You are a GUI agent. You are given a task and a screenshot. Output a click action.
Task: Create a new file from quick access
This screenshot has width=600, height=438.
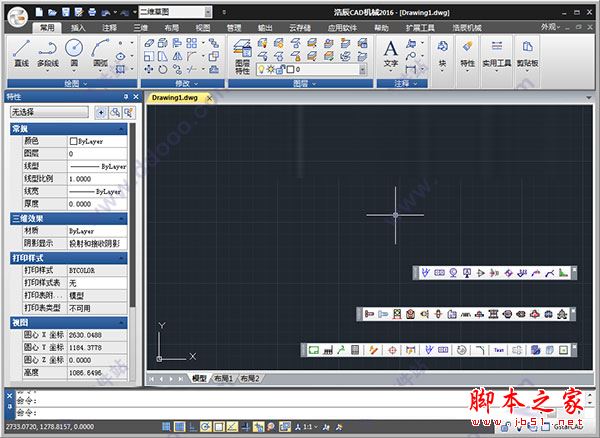pos(39,12)
